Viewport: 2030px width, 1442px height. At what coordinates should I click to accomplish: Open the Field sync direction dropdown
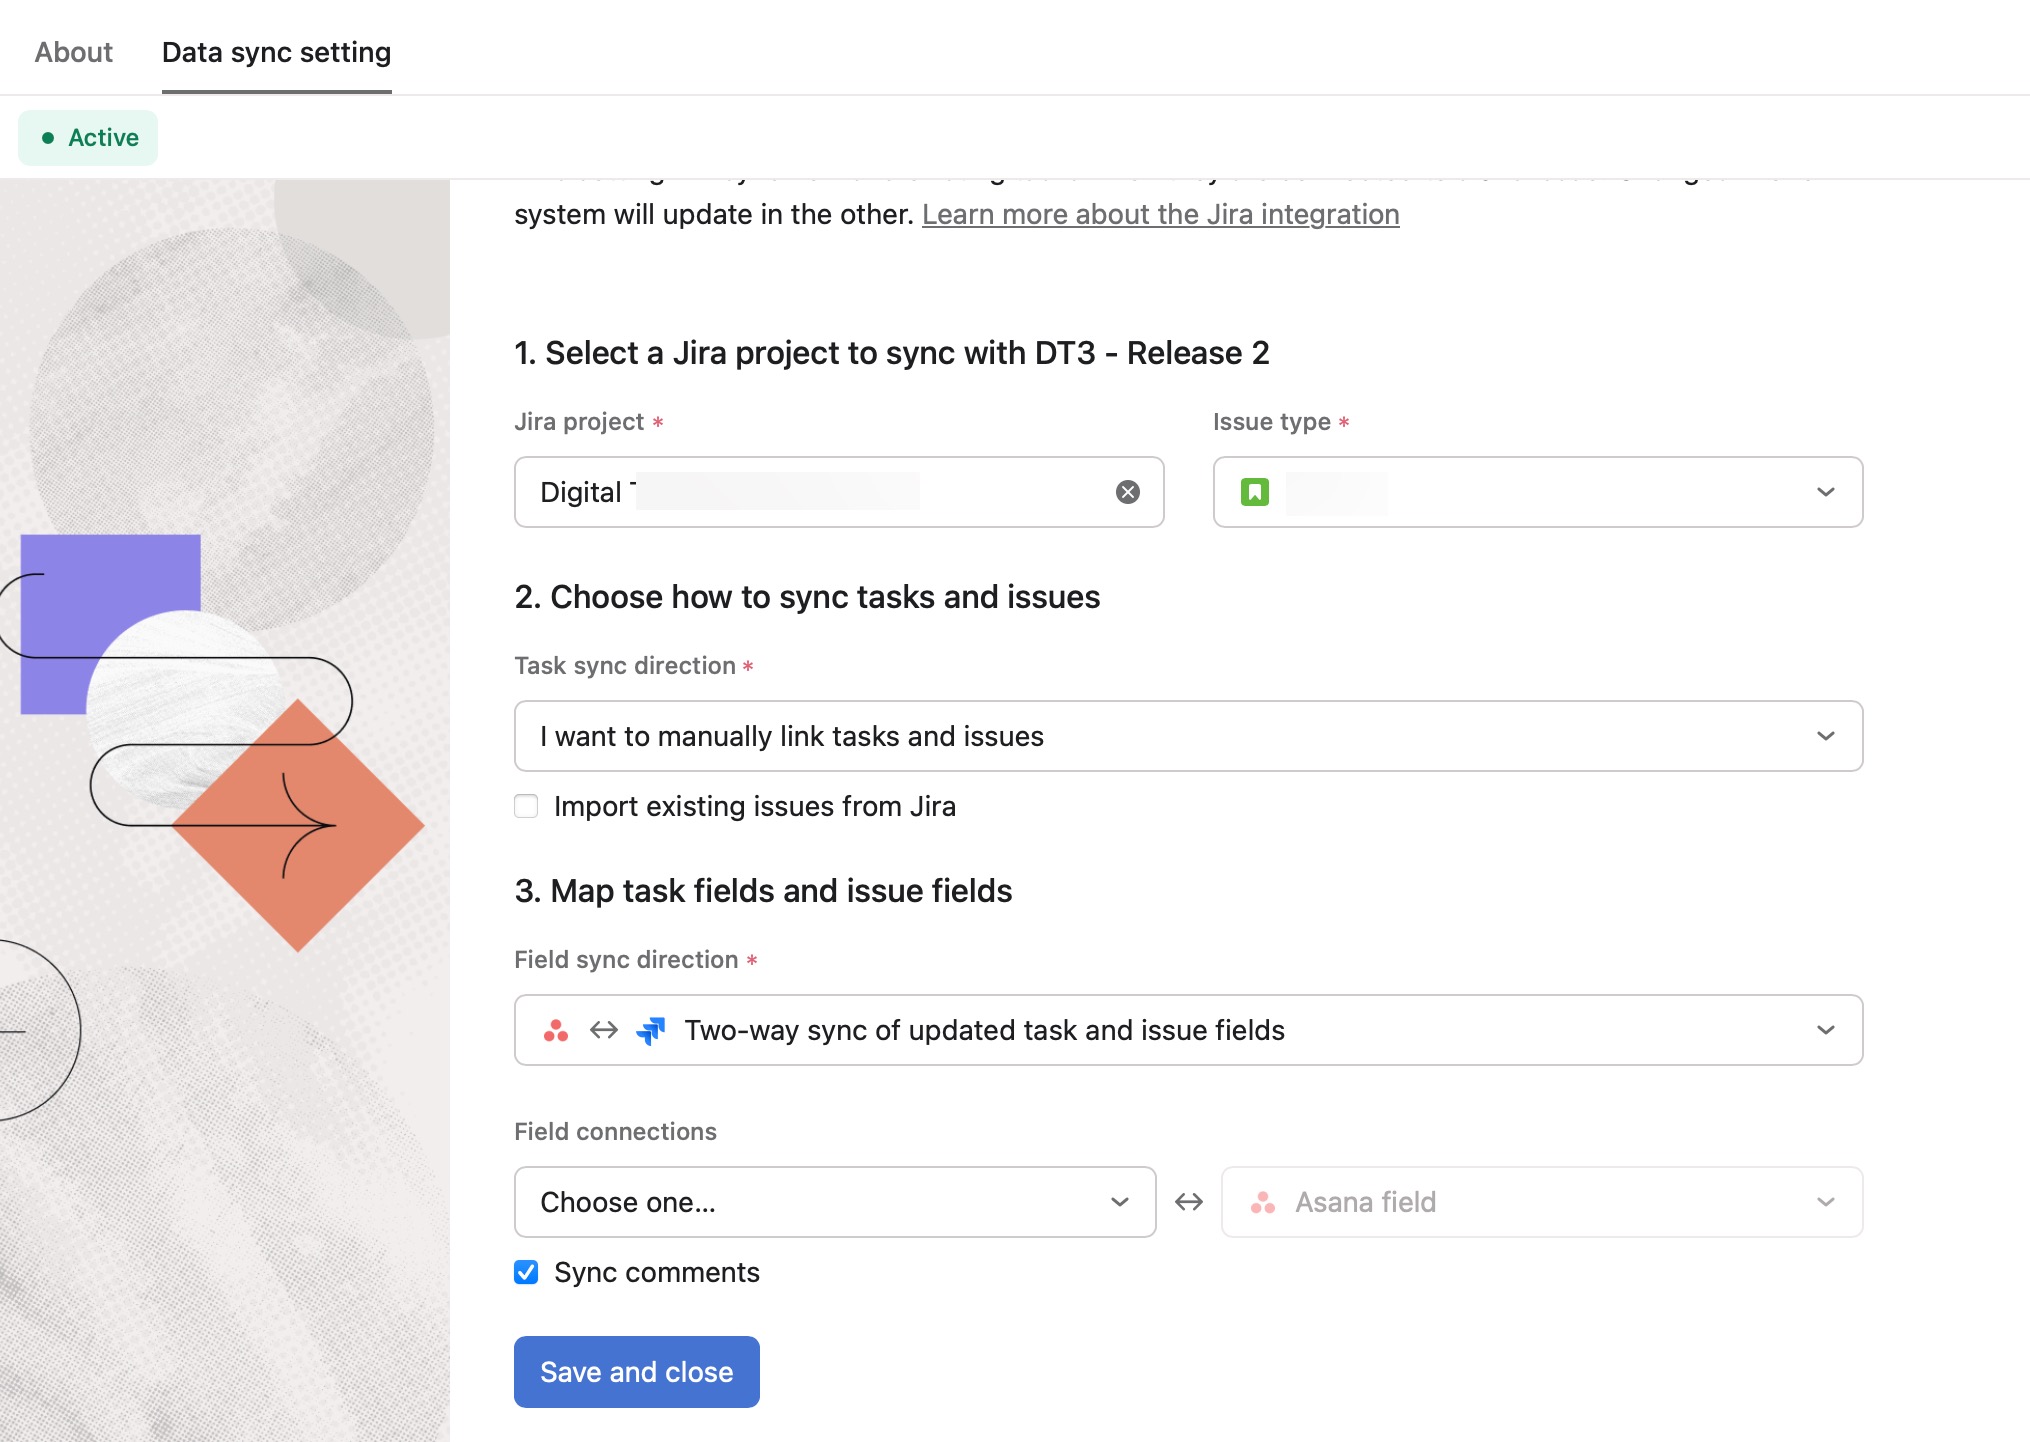[x=1188, y=1030]
